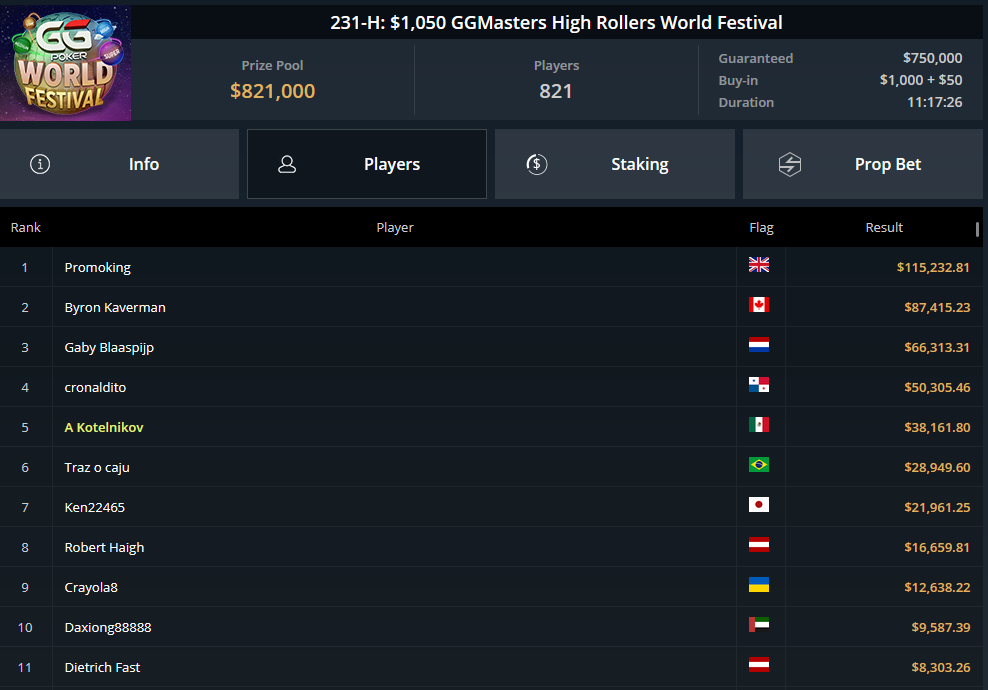Click the Brazil flag for Traz o caju
988x690 pixels.
click(759, 465)
